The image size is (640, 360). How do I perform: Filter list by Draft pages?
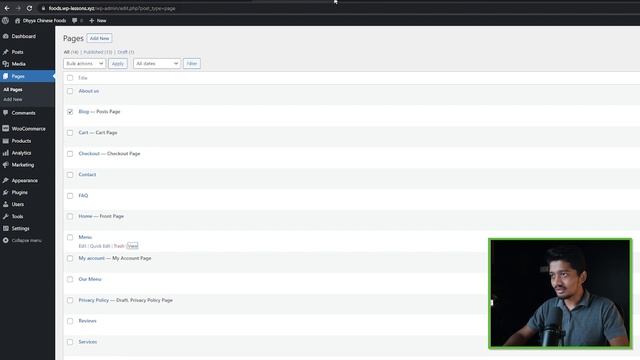point(125,52)
